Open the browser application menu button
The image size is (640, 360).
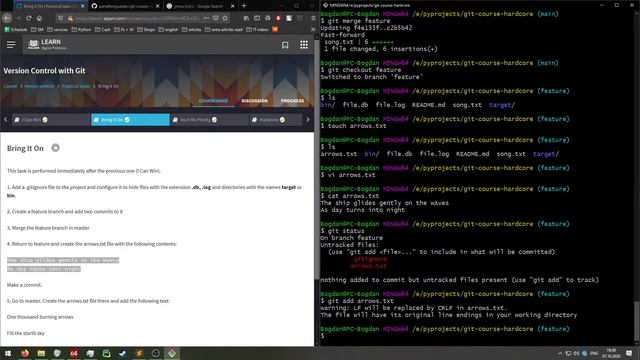click(x=313, y=18)
